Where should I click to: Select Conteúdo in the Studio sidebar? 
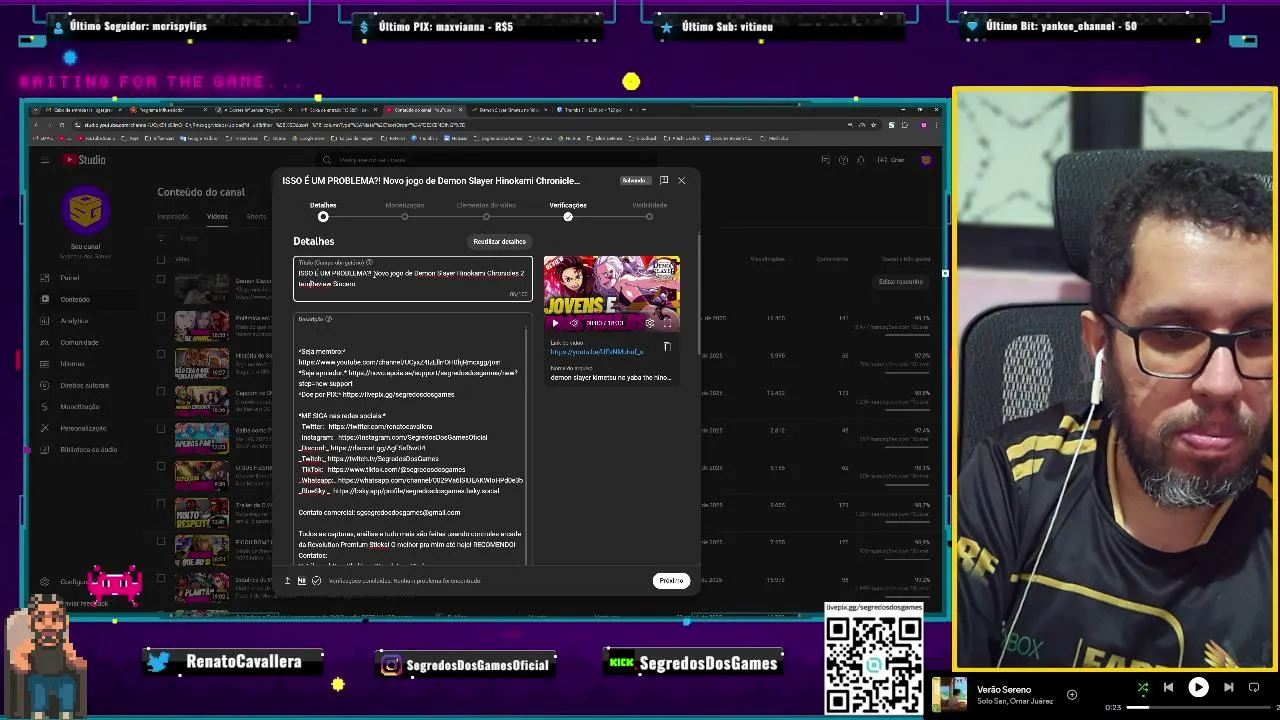[x=75, y=299]
